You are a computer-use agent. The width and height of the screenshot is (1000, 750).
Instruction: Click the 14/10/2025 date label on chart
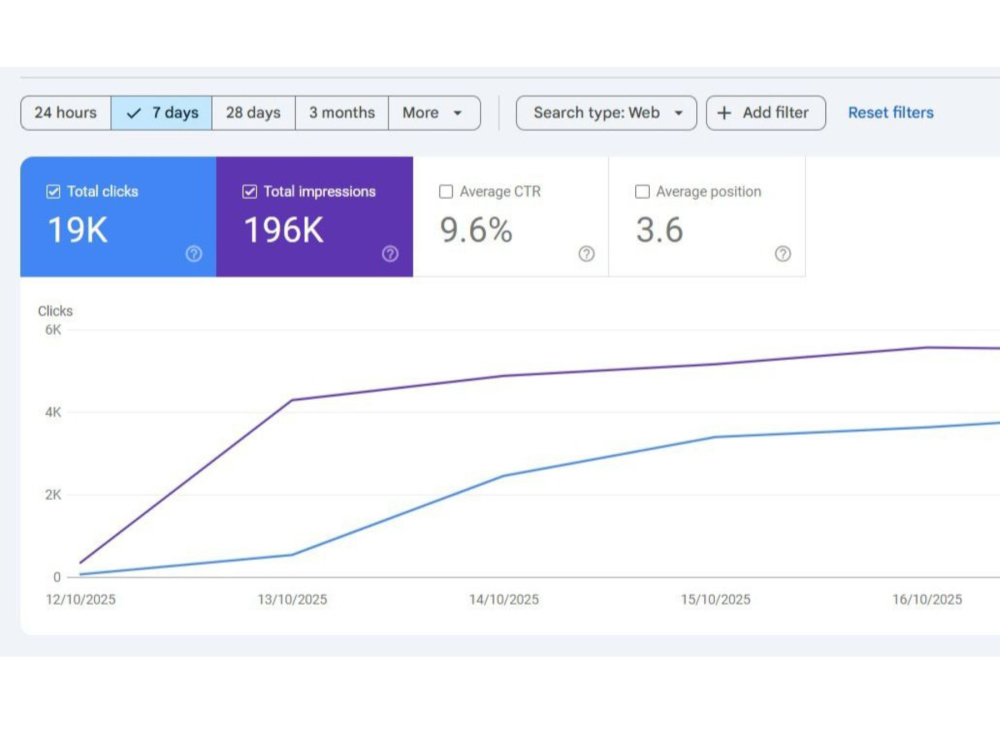504,599
